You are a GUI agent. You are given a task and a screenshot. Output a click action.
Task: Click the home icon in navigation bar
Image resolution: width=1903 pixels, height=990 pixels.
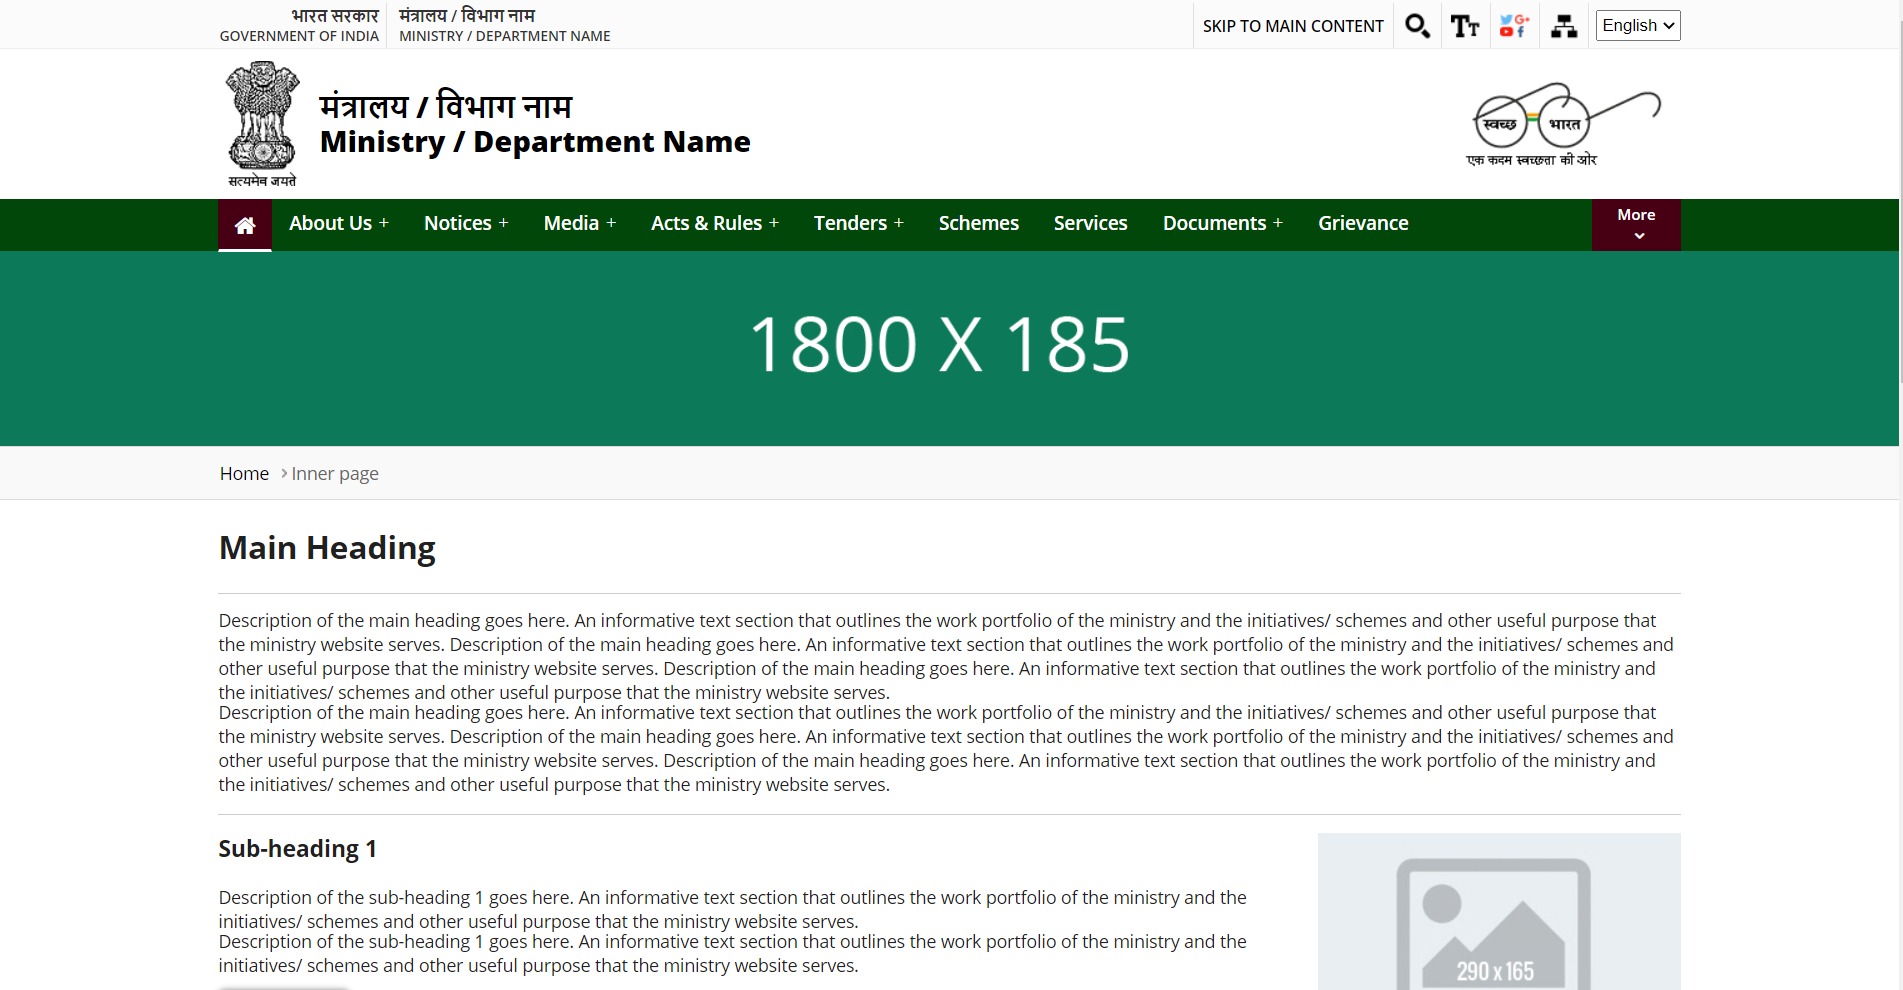pyautogui.click(x=245, y=225)
